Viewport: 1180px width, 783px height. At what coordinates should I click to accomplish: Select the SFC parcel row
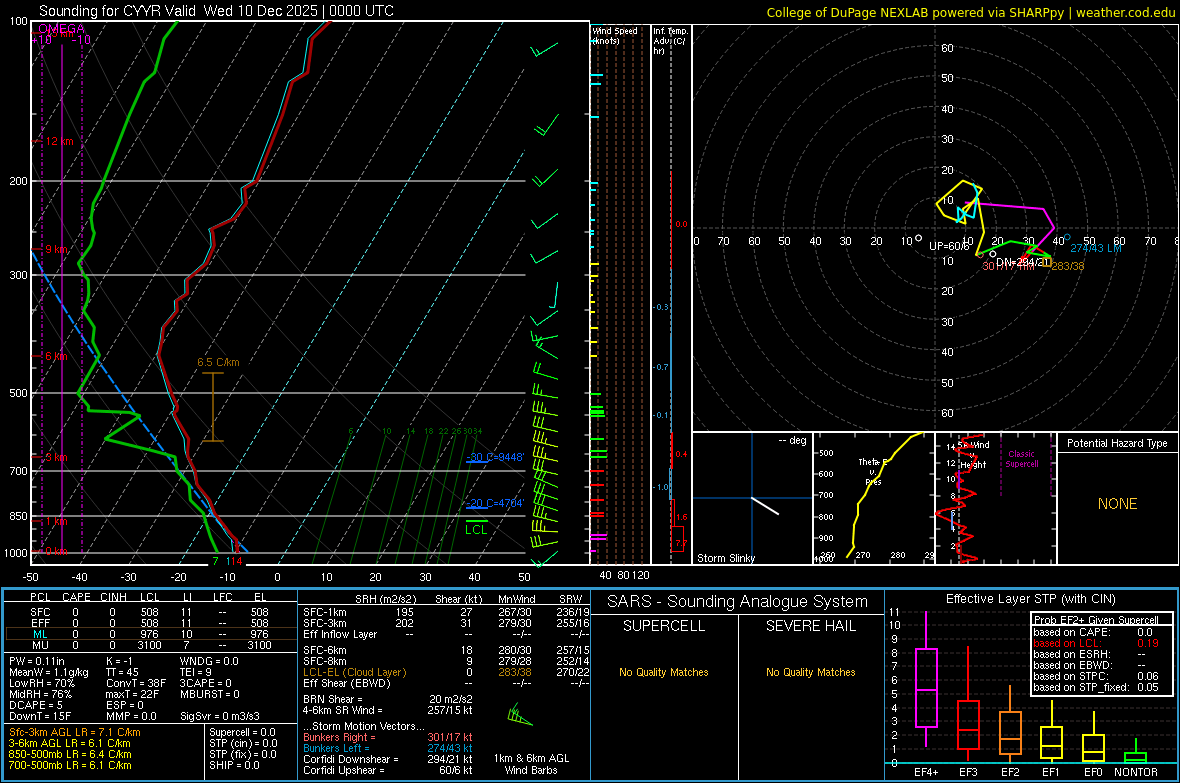(x=151, y=612)
